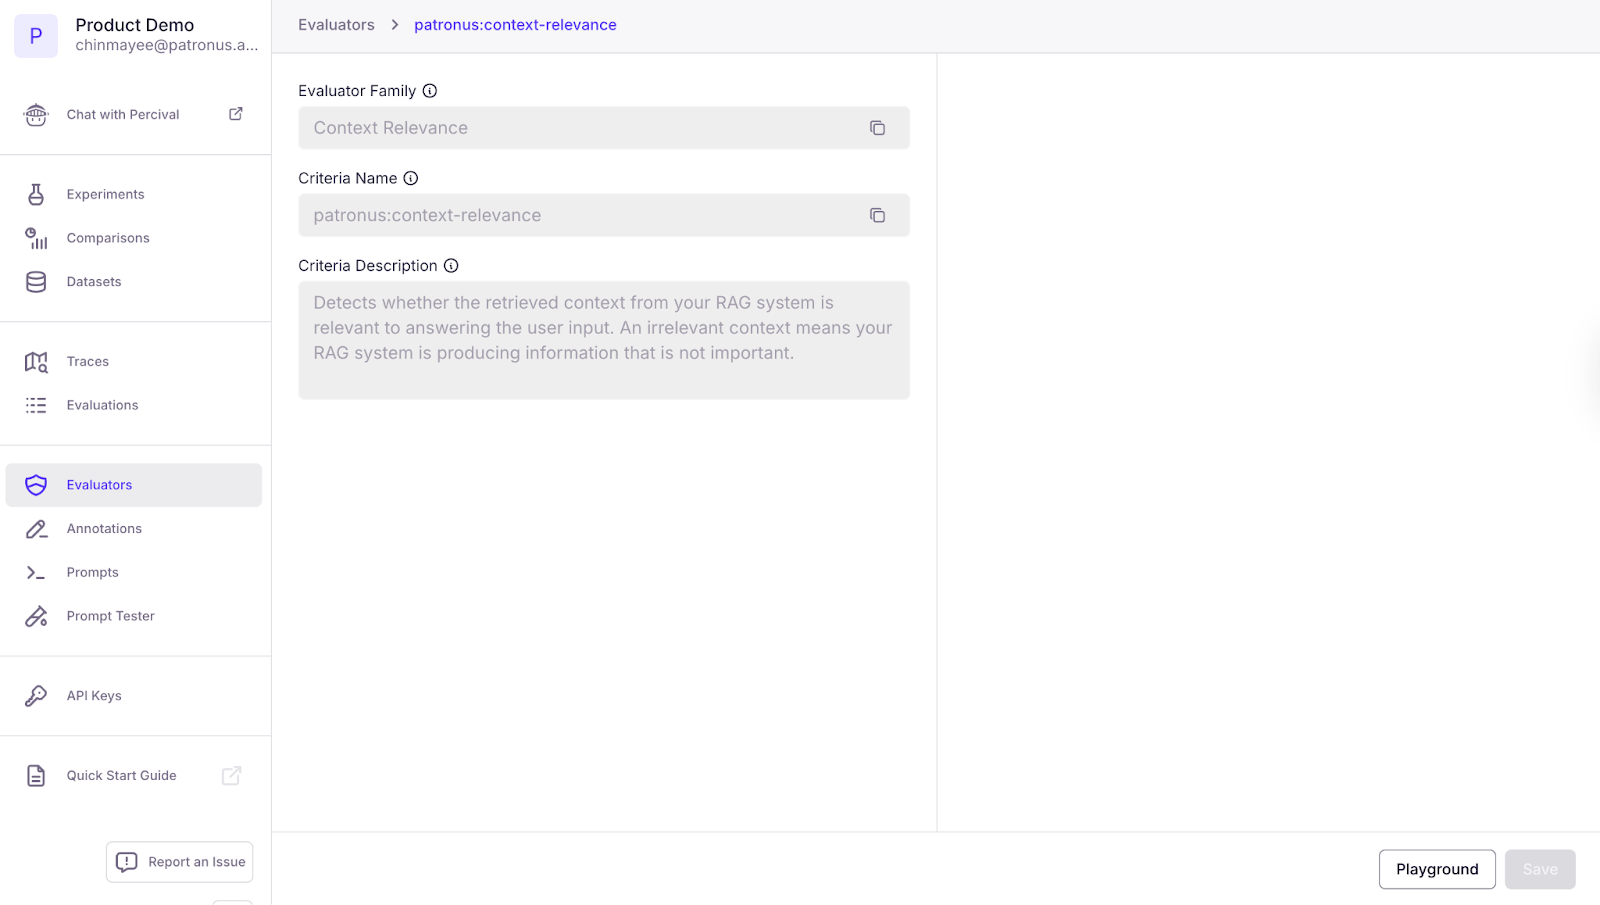Screen dimensions: 1600x905
Task: Click the Annotations pencil icon
Action: 36,529
